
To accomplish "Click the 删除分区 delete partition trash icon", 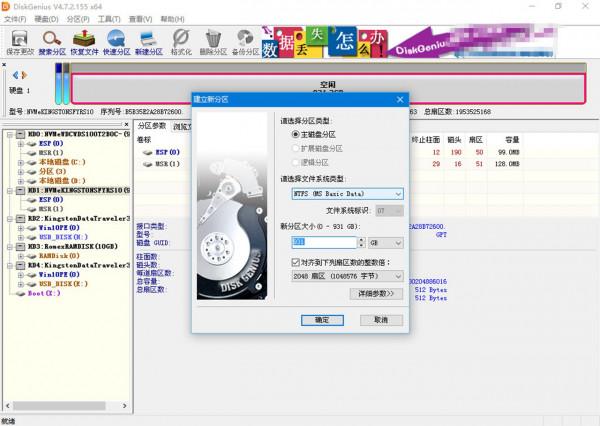I will (x=213, y=42).
